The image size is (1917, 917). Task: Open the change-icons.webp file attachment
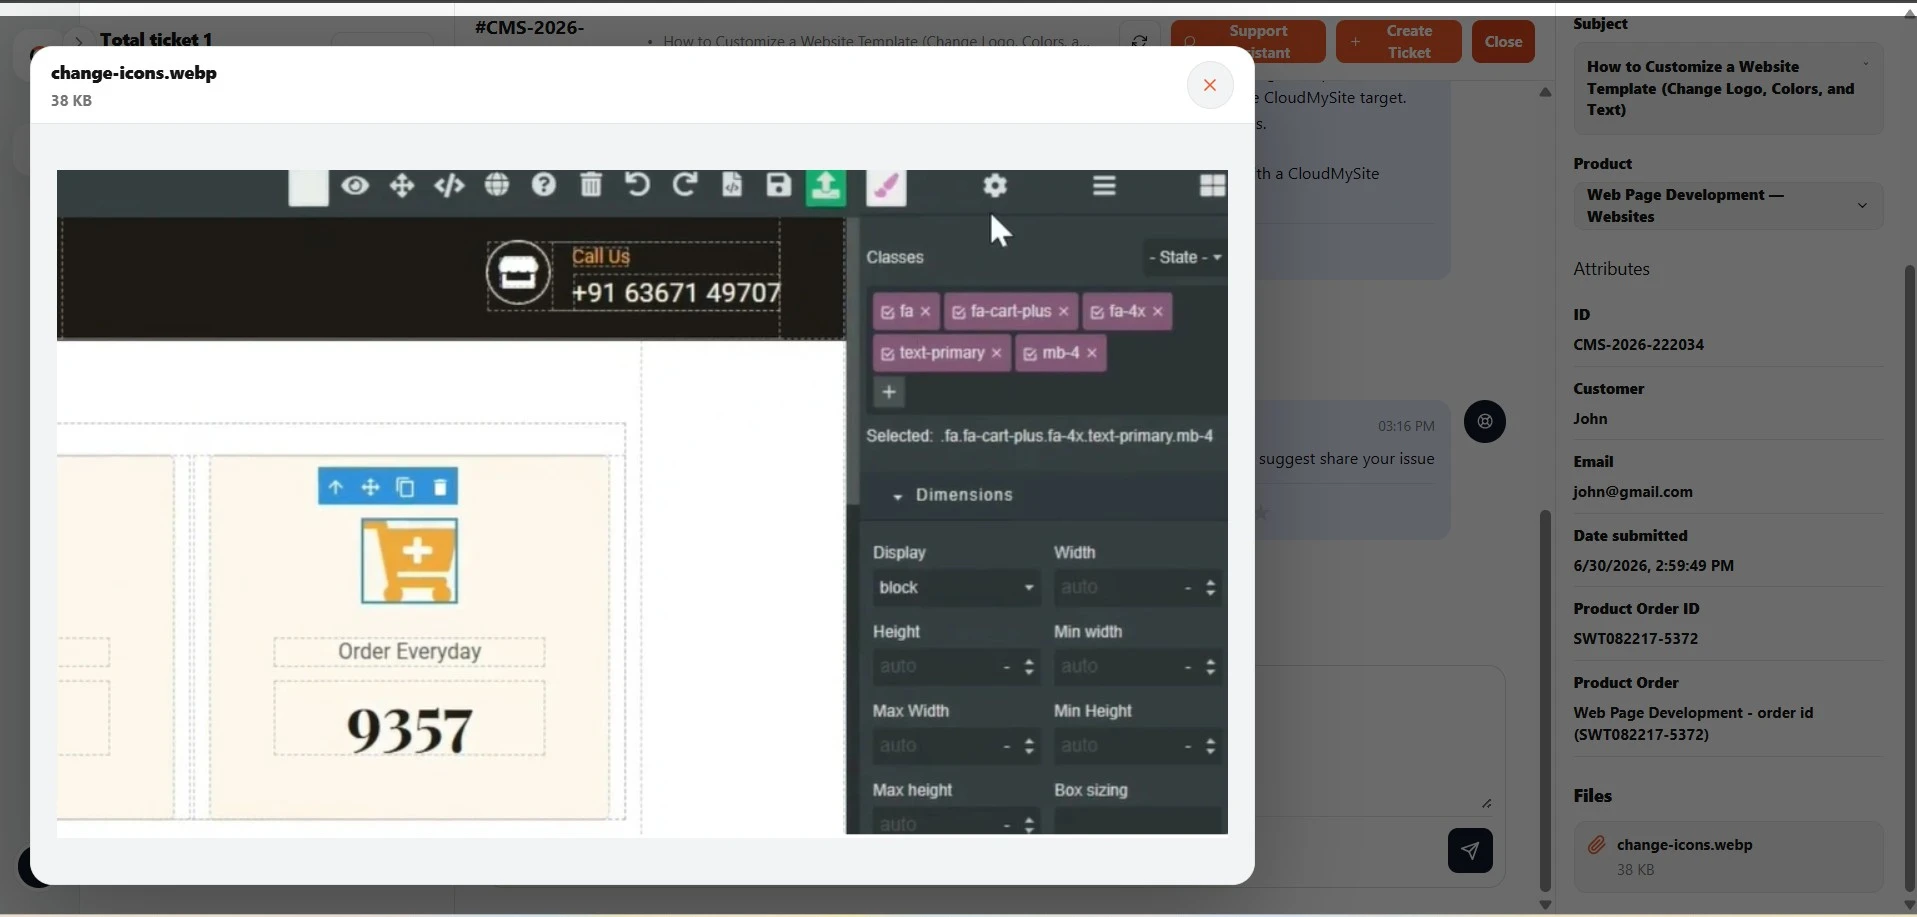[1728, 857]
